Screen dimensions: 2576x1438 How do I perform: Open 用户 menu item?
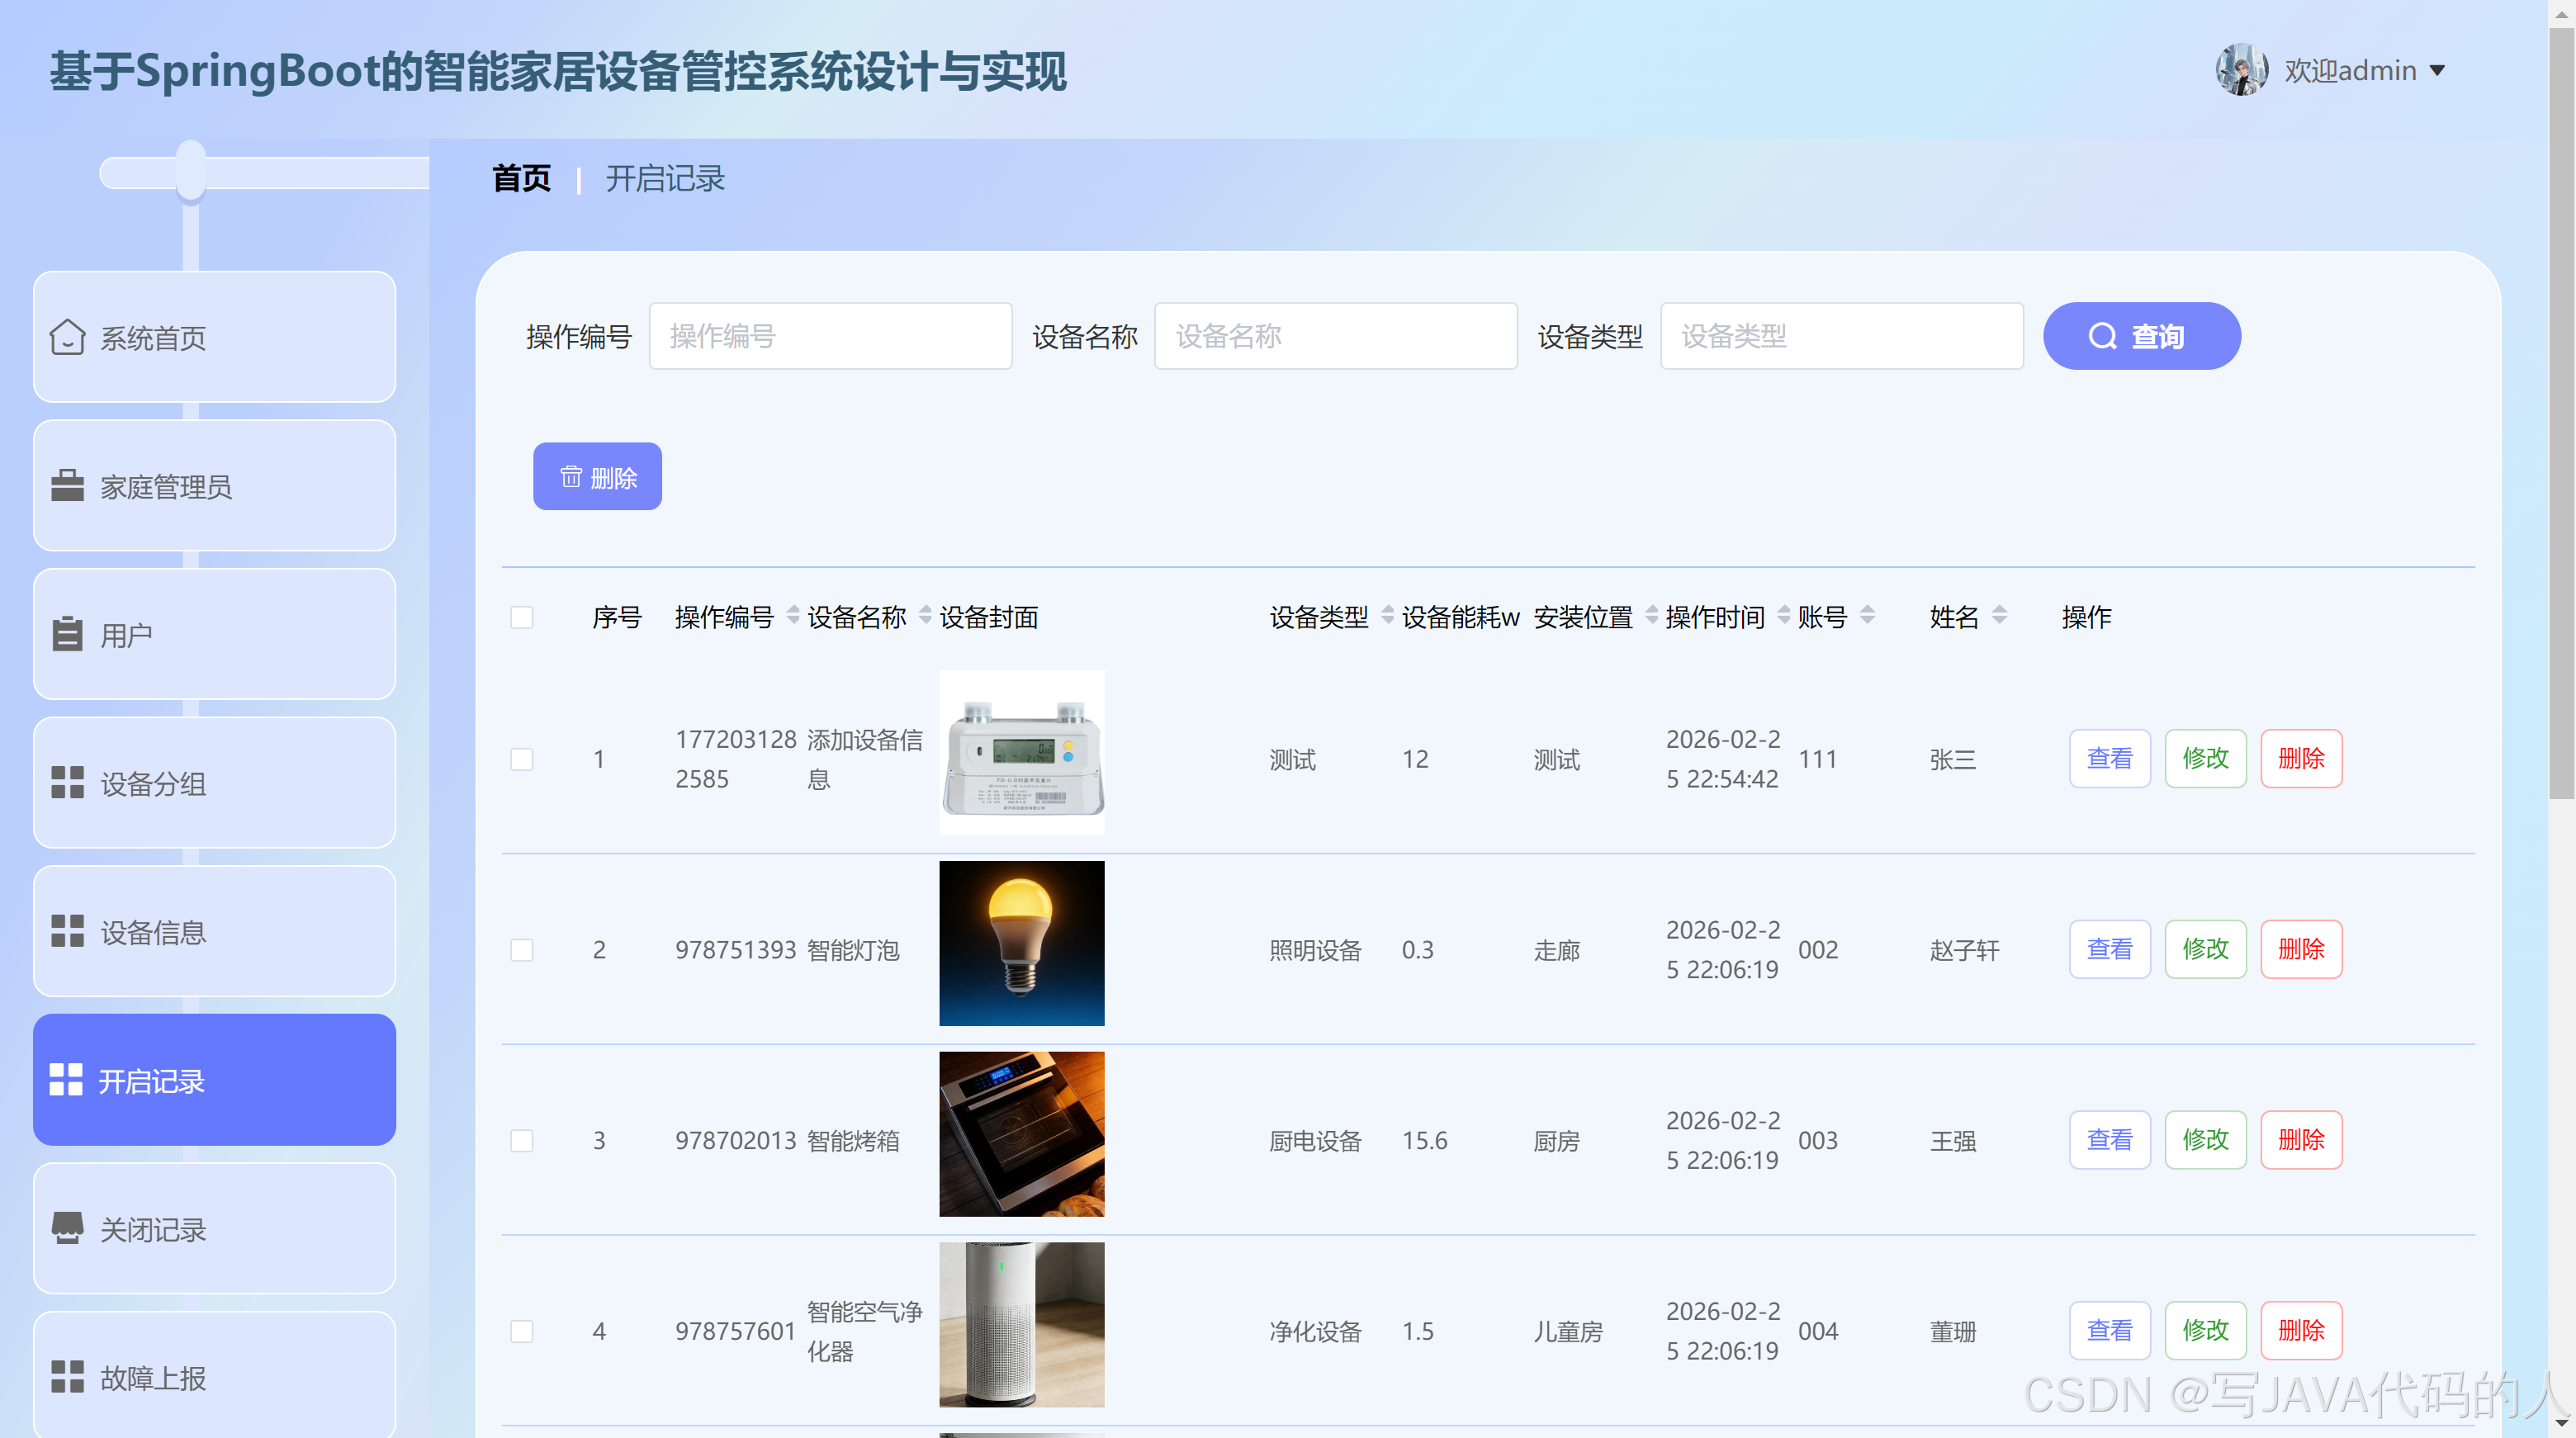214,634
